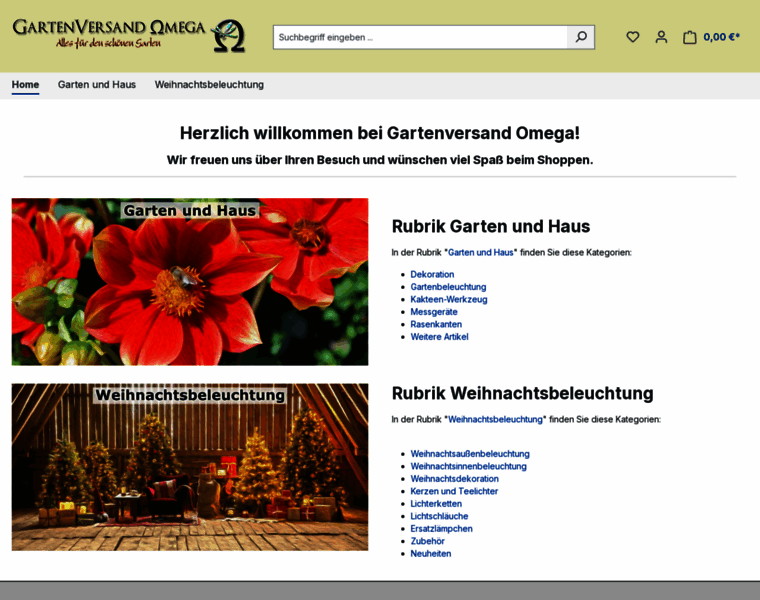
Task: Click the Herzlich willkommen heading
Action: pyautogui.click(x=380, y=133)
